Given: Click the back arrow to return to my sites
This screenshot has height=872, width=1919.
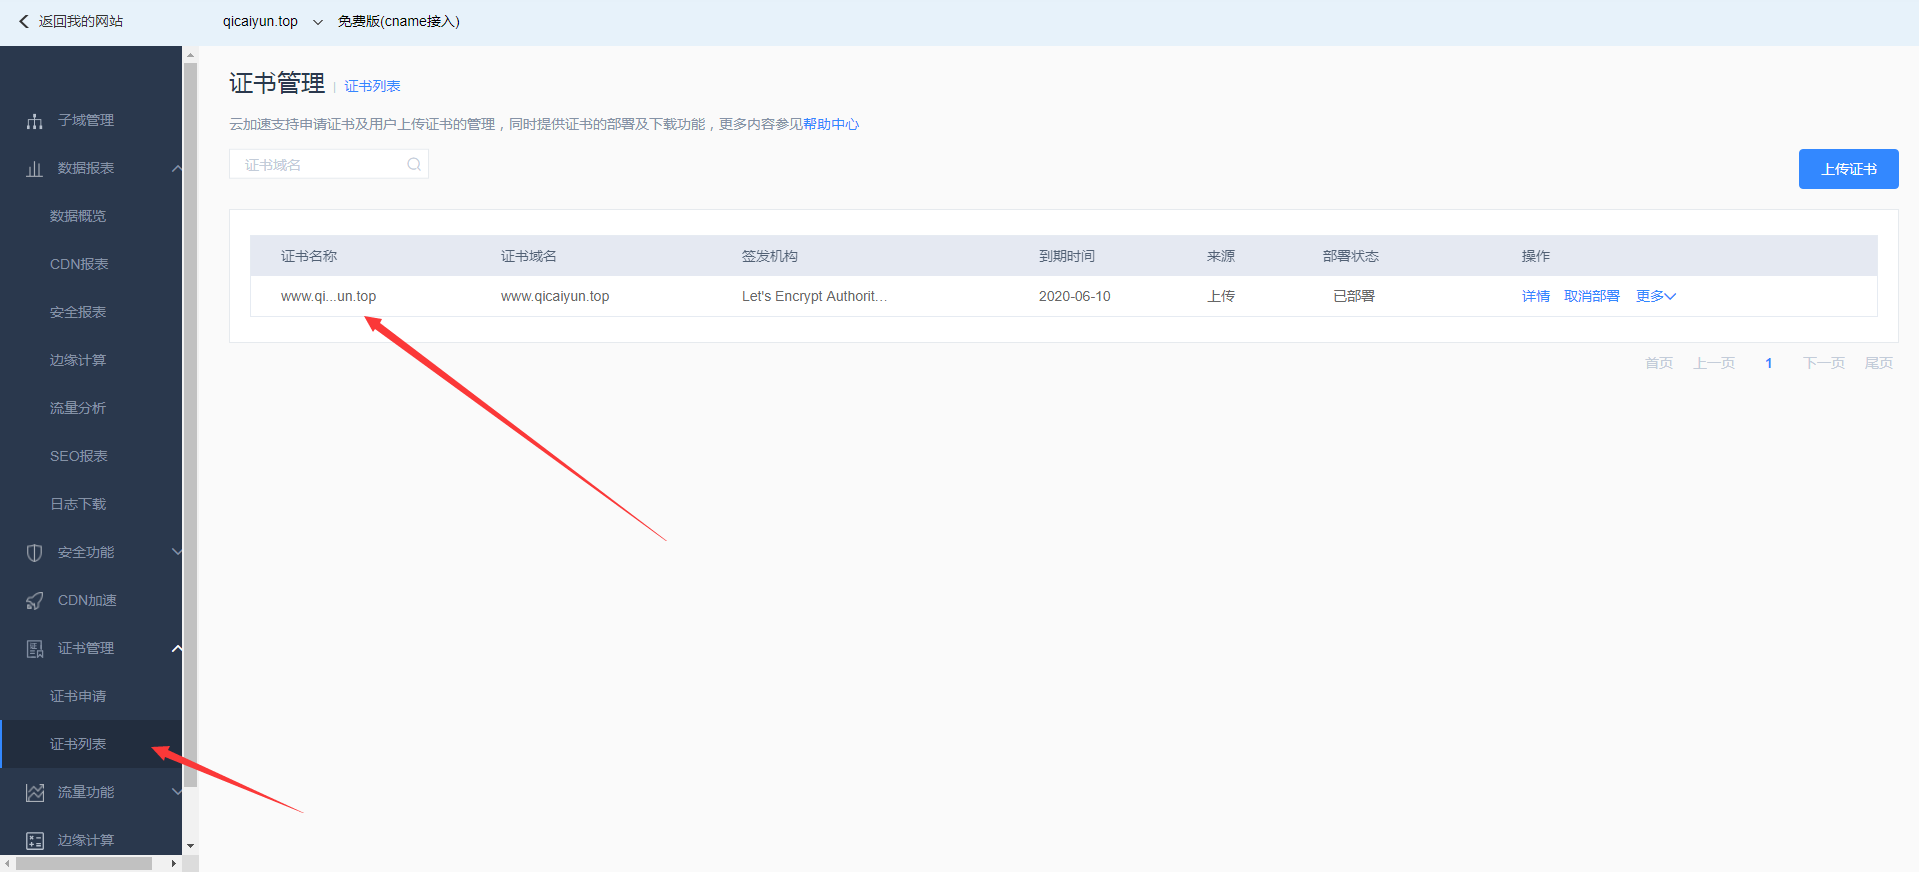Looking at the screenshot, I should pyautogui.click(x=24, y=21).
